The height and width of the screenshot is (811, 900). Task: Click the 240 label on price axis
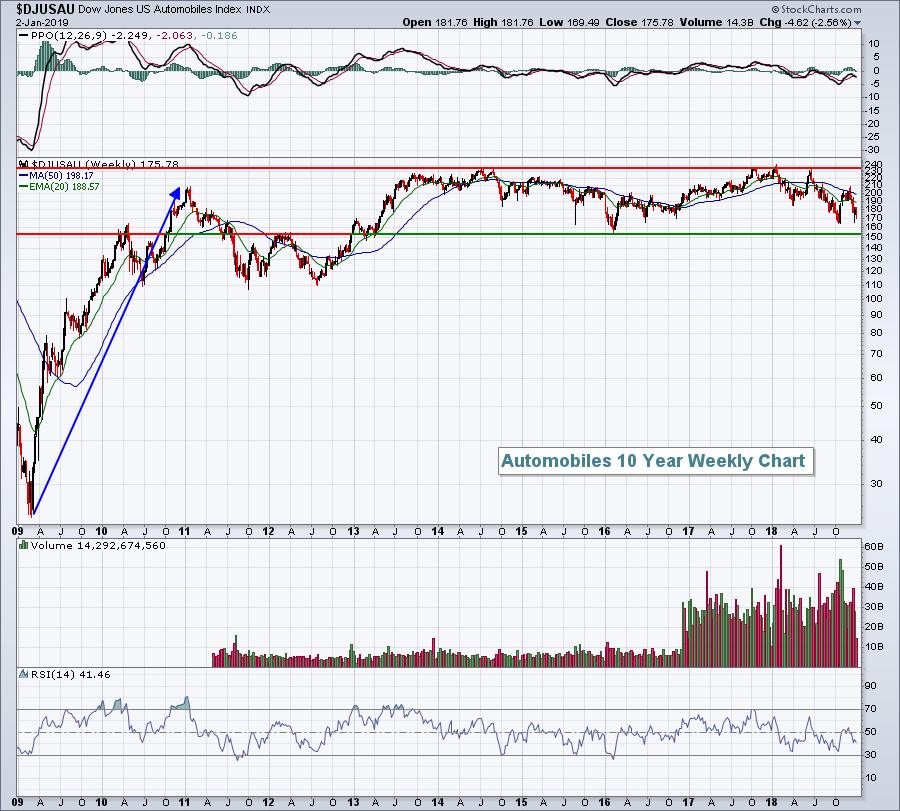click(x=874, y=164)
